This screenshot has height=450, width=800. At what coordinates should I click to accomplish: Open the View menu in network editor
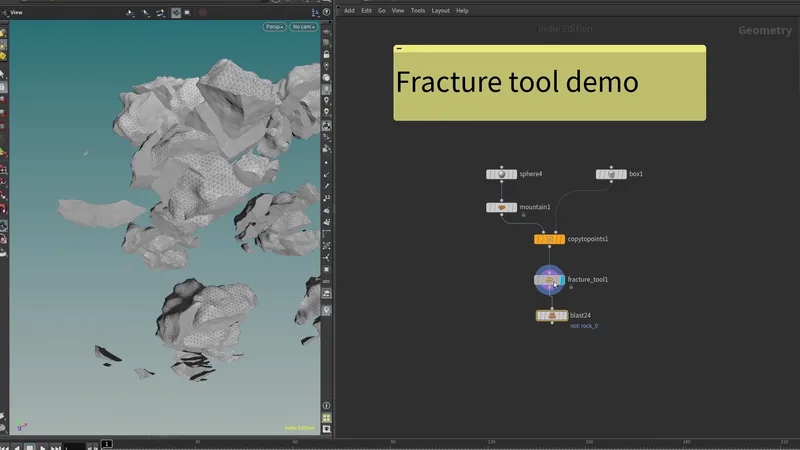click(x=398, y=11)
